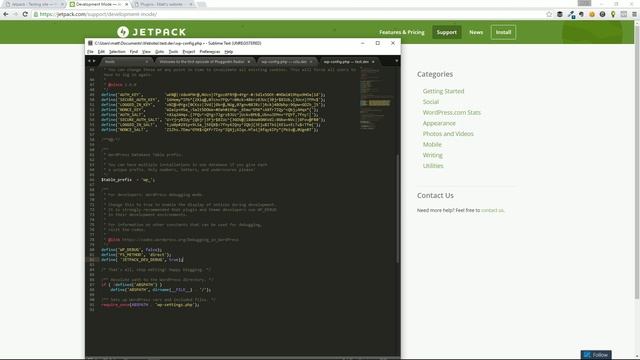Open the Tools menu in Sublime Text
The height and width of the screenshot is (360, 640).
point(173,52)
